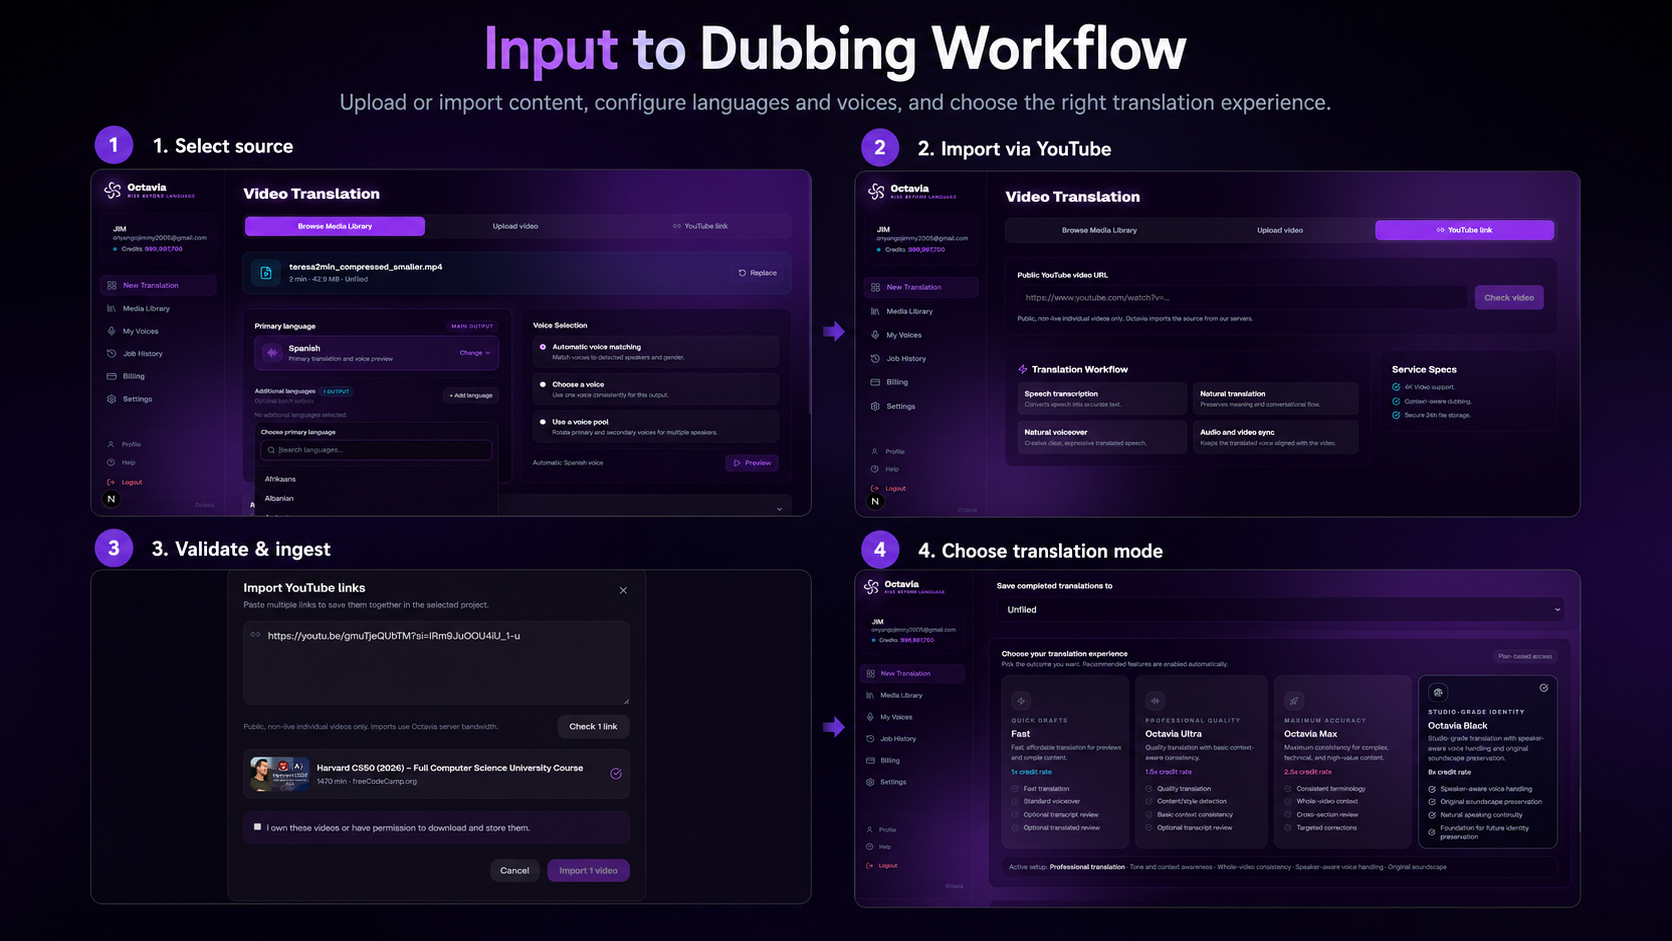Screen dimensions: 1672x941
Task: Click the Octavia logo in the Import via YouTube panel
Action: tap(877, 191)
